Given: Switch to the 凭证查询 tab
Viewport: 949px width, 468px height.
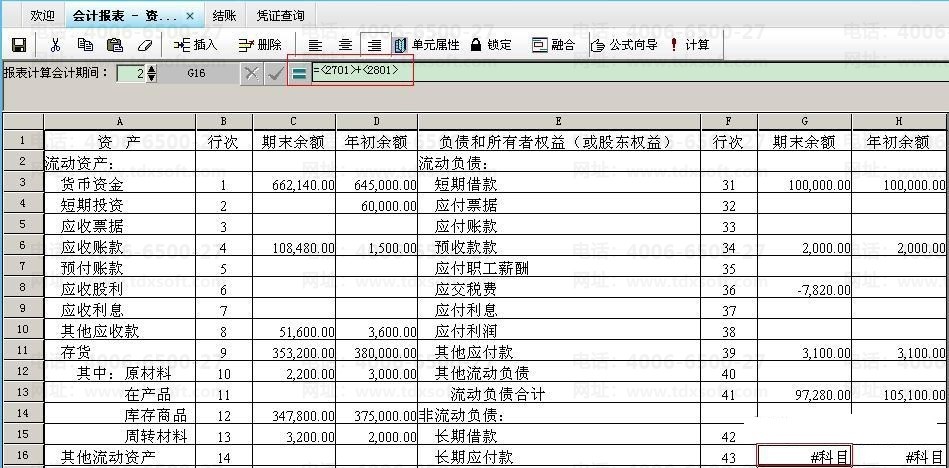Looking at the screenshot, I should point(280,16).
